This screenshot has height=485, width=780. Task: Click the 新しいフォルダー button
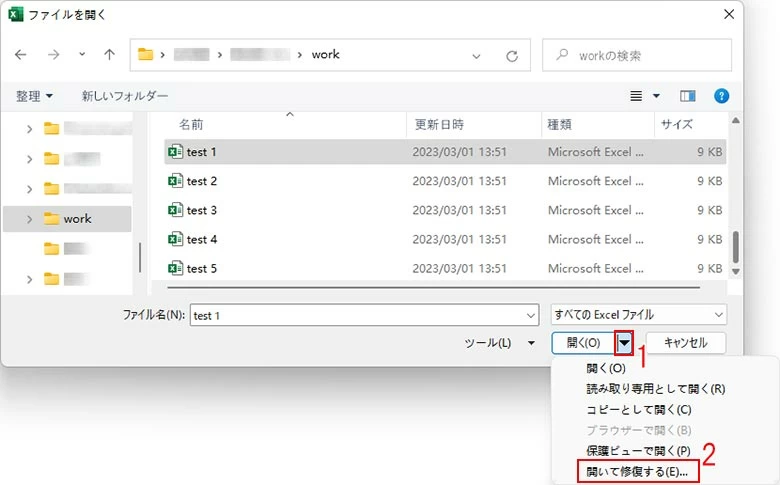coord(124,96)
